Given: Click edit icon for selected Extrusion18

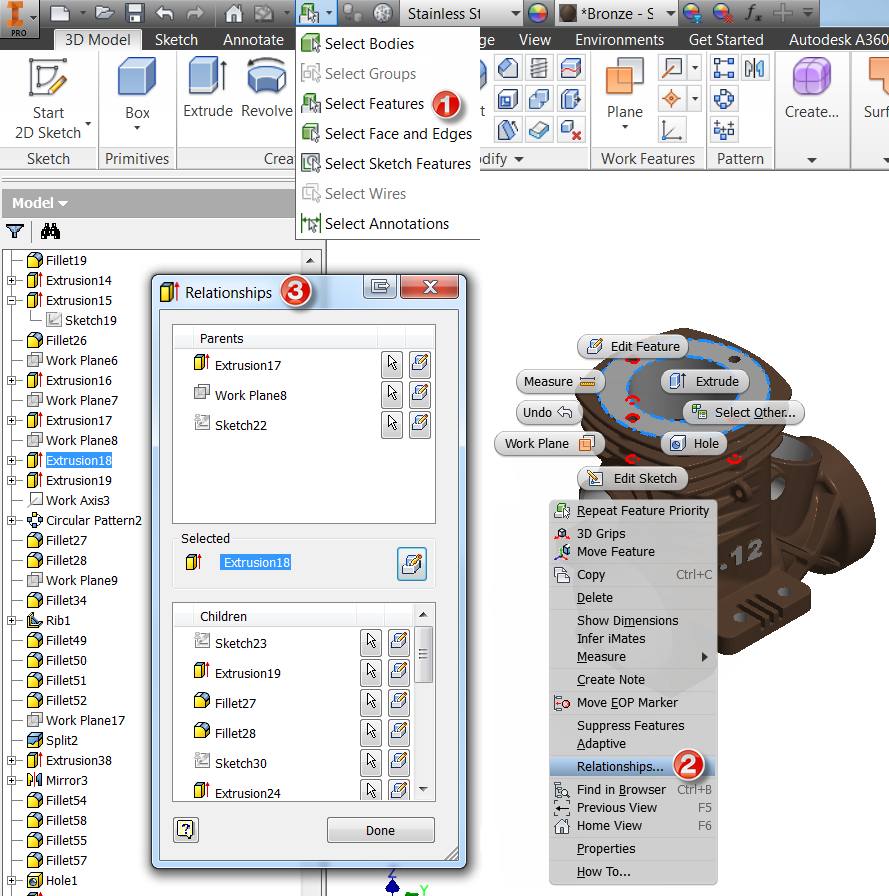Looking at the screenshot, I should pyautogui.click(x=412, y=563).
